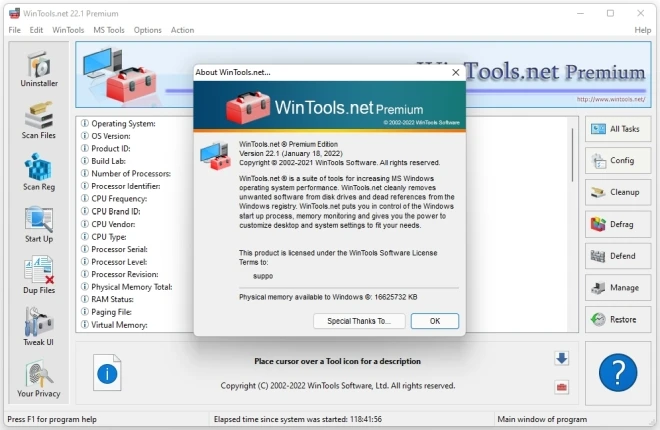Select the CPU Frequency row
The height and width of the screenshot is (430, 660).
coord(114,199)
